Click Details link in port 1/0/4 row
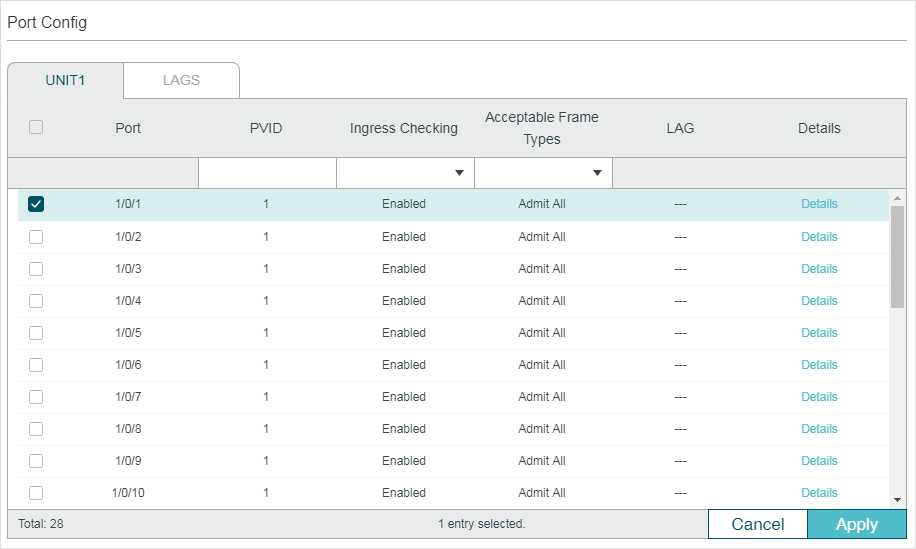Image resolution: width=916 pixels, height=549 pixels. [819, 301]
